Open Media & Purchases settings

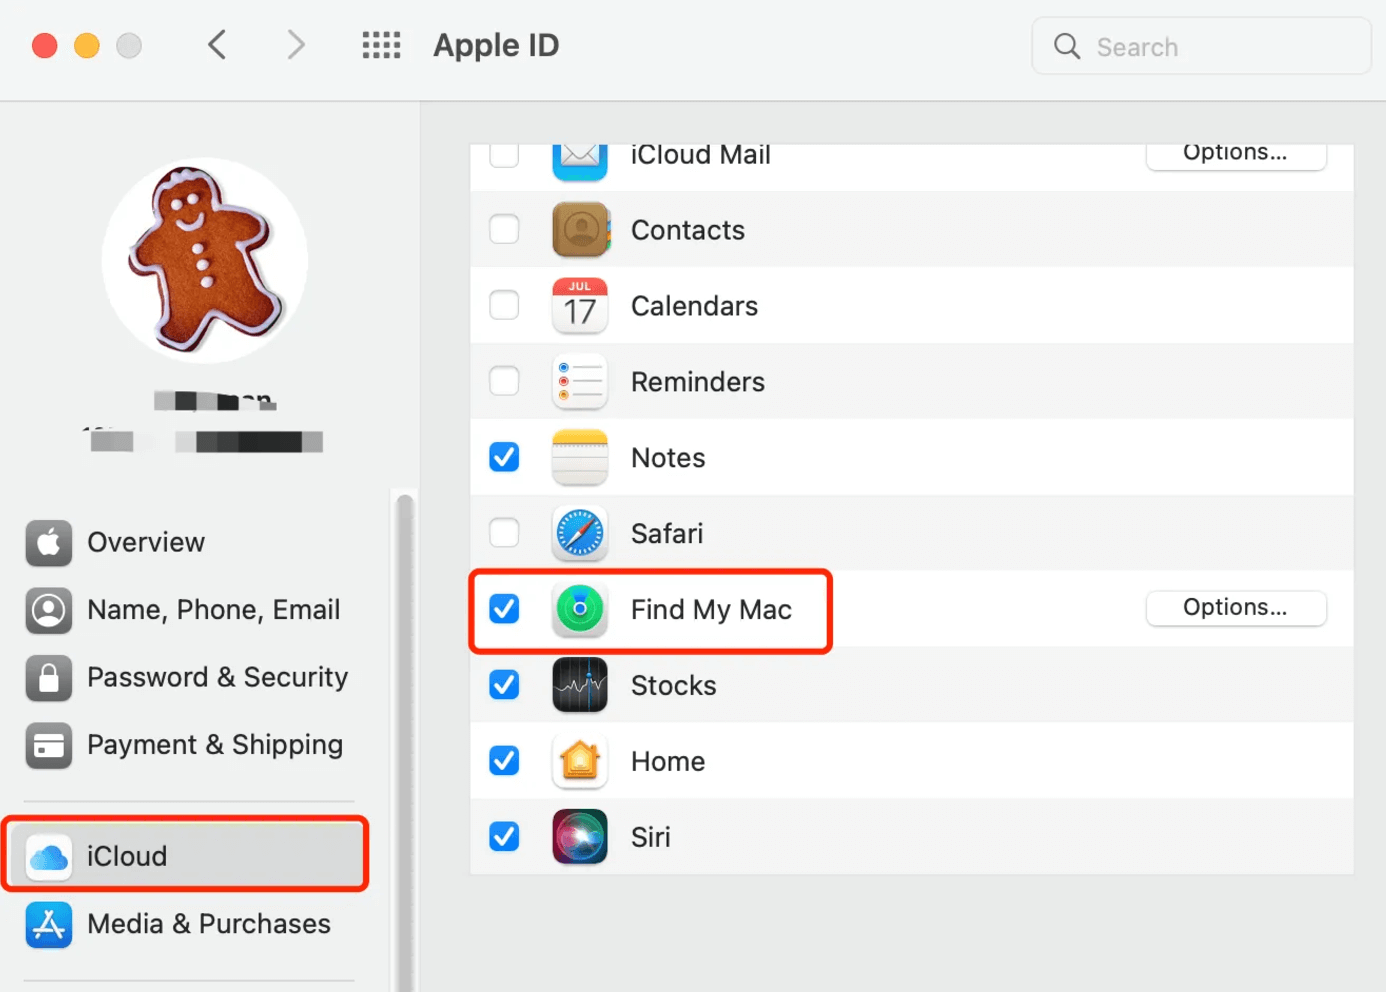tap(208, 924)
